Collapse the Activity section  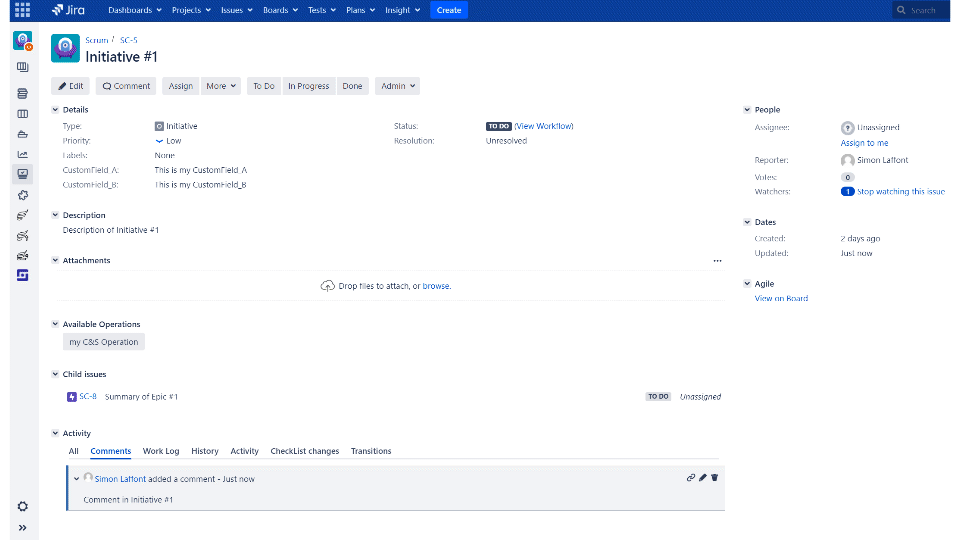click(x=55, y=433)
